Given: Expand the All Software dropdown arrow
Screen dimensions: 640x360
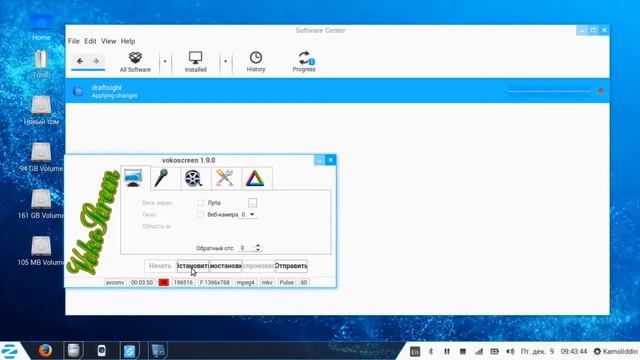Looking at the screenshot, I should point(165,62).
